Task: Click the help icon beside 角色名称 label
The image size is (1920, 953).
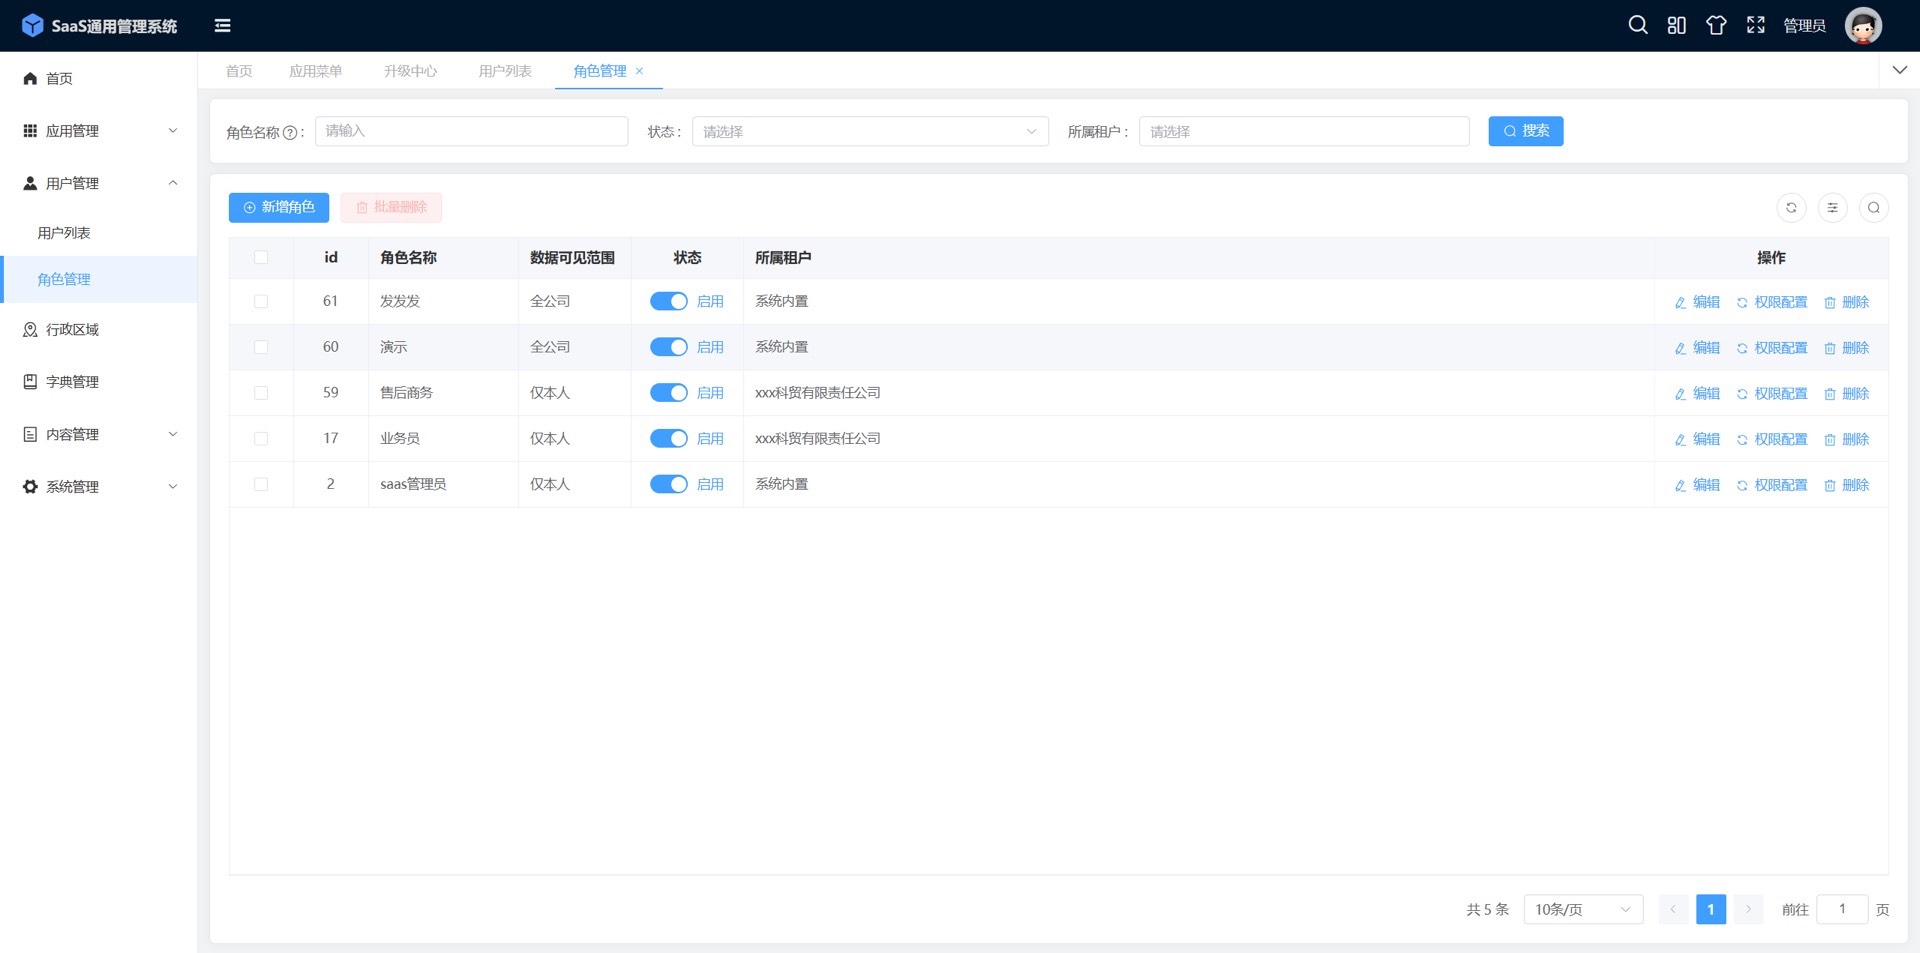Action: click(x=290, y=133)
